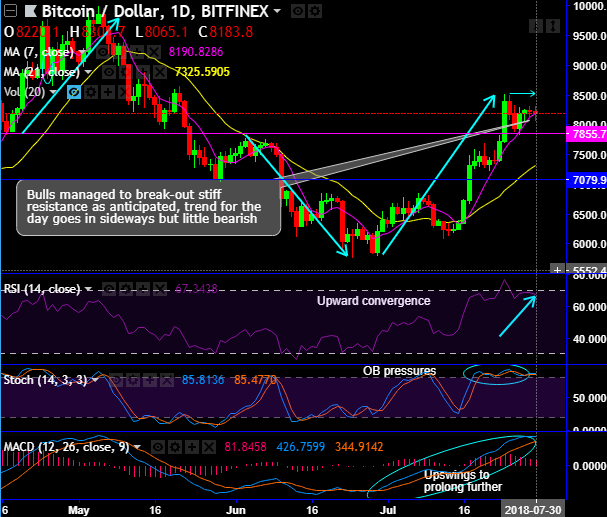Hide the MA (7, close) indicator
This screenshot has width=607, height=517.
coord(103,52)
